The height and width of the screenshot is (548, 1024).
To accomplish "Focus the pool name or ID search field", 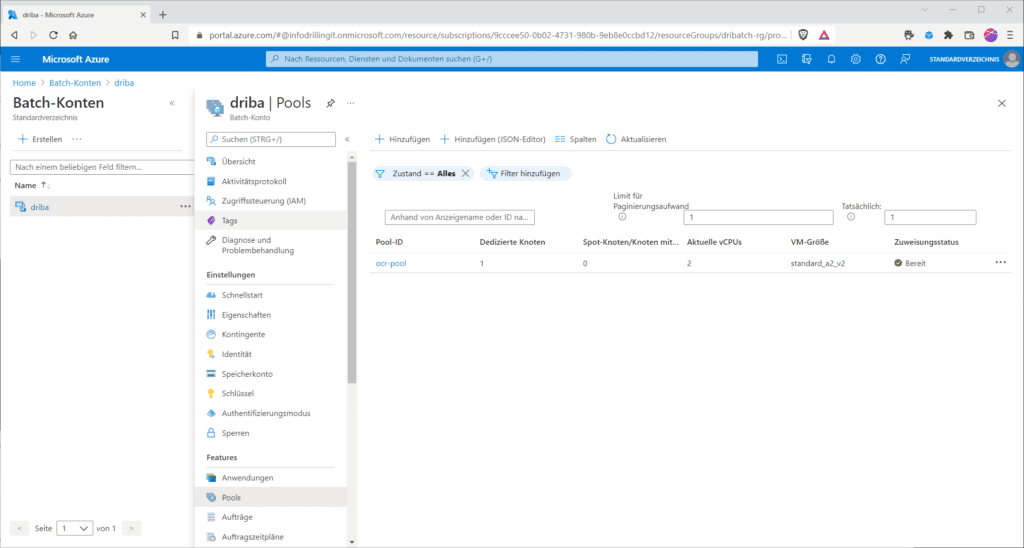I will (460, 217).
